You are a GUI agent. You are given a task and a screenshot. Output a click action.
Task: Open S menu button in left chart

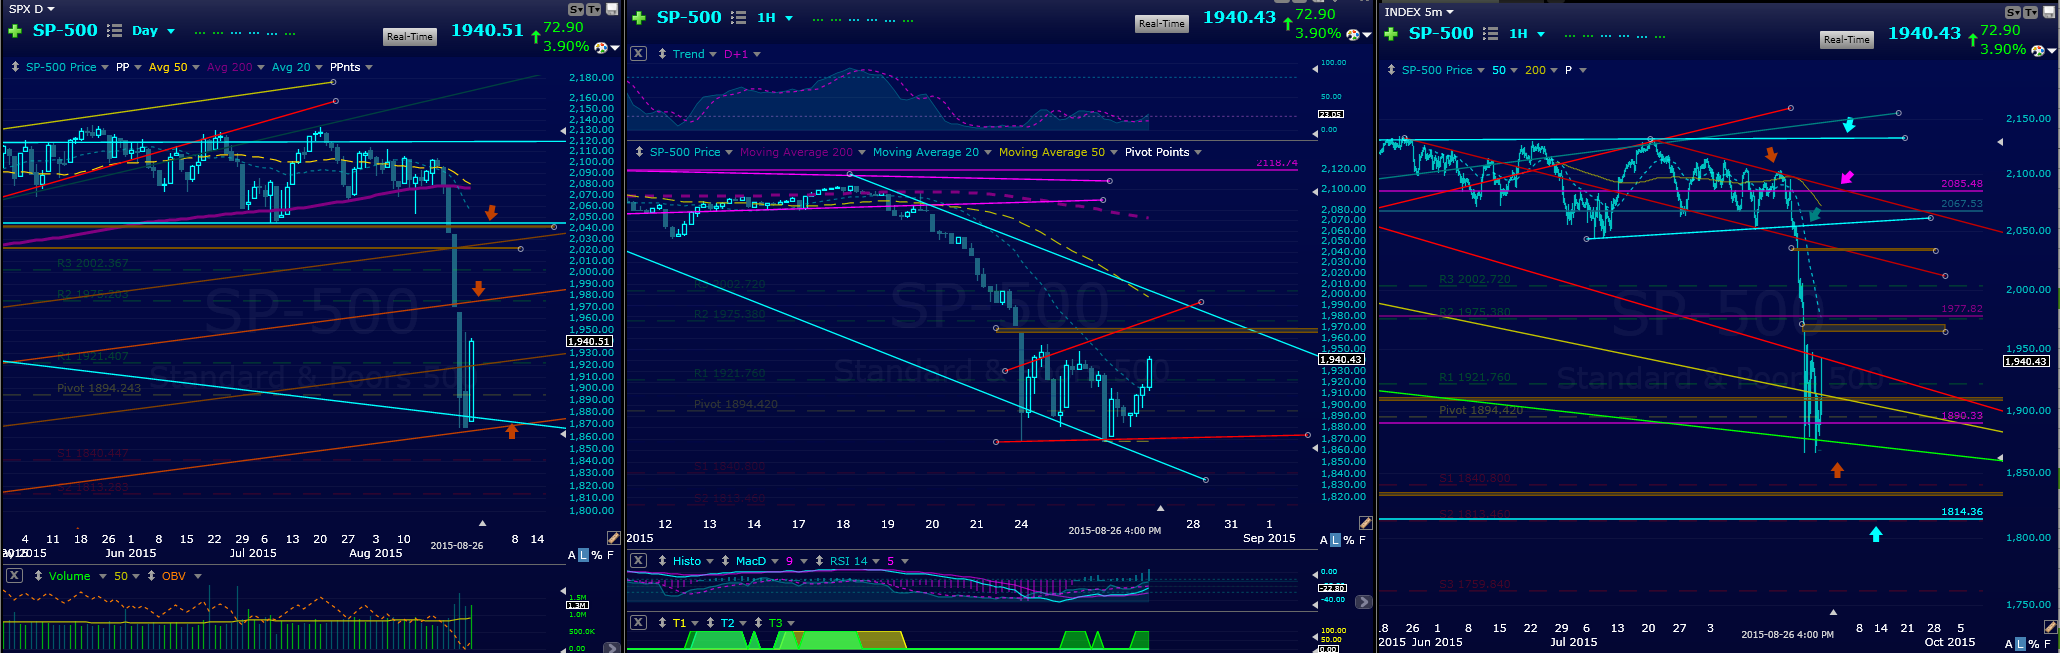point(576,9)
